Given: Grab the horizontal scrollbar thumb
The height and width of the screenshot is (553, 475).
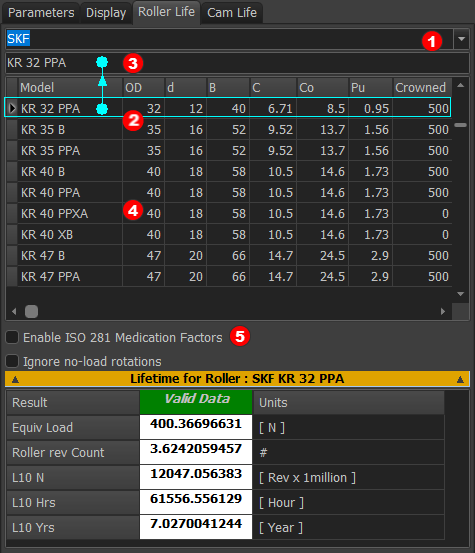Looking at the screenshot, I should [31, 311].
